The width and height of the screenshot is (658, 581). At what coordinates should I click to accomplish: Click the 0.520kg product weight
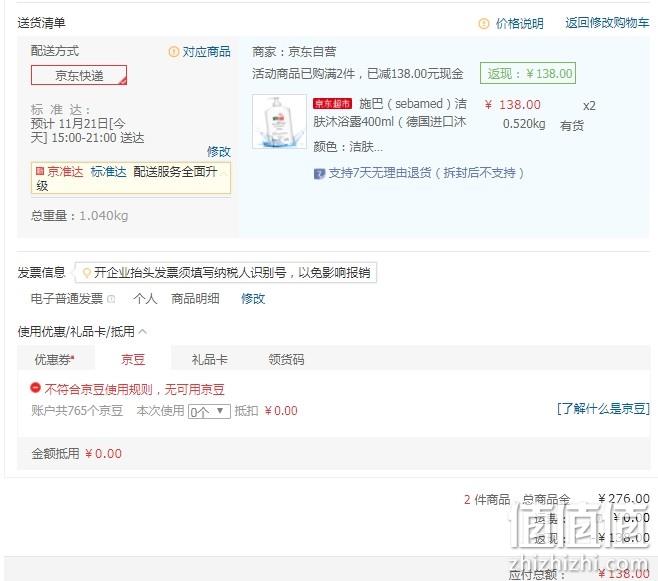(x=524, y=124)
